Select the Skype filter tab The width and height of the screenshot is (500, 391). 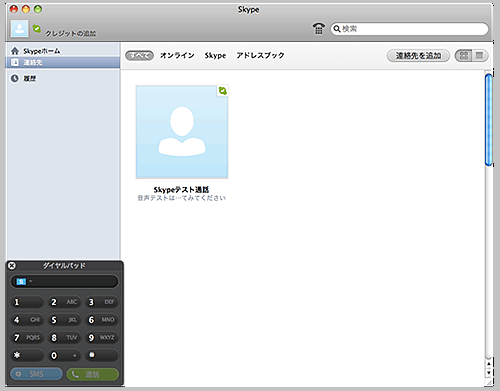[215, 56]
